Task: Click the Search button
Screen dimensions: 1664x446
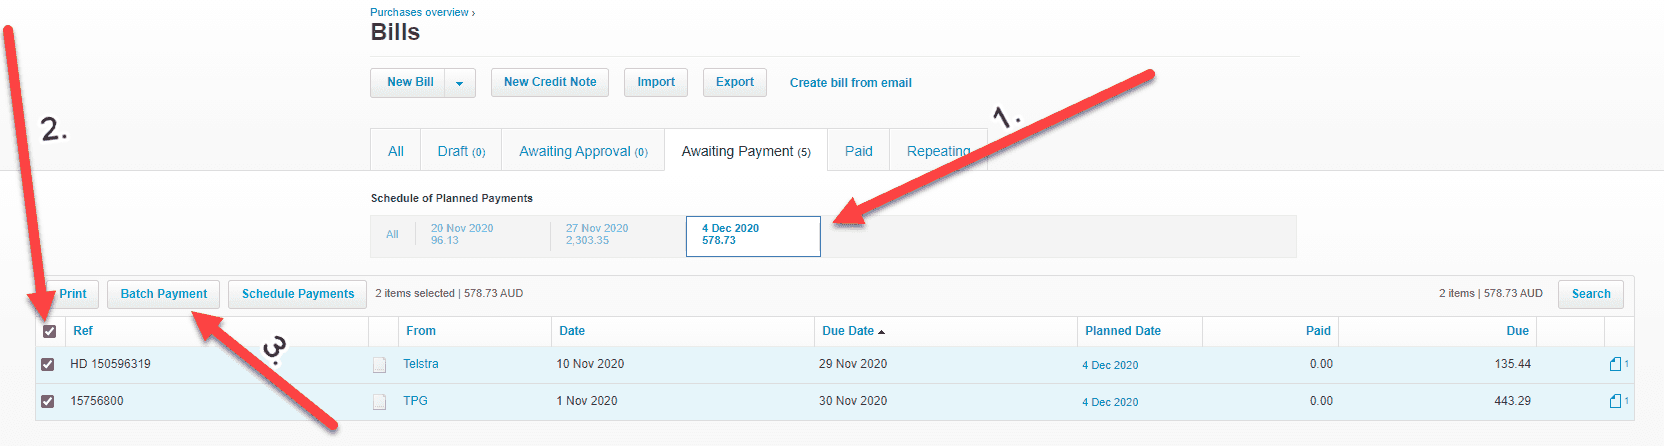Action: click(x=1590, y=294)
